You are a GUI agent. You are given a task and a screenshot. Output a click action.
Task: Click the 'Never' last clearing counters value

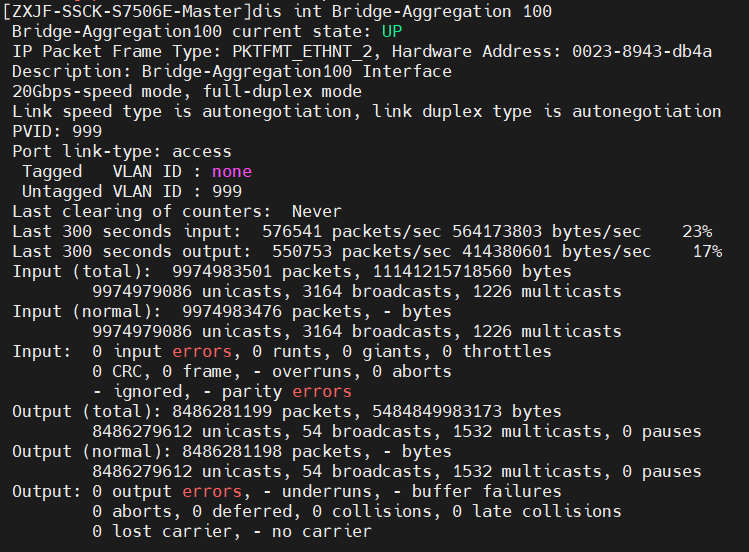[316, 212]
